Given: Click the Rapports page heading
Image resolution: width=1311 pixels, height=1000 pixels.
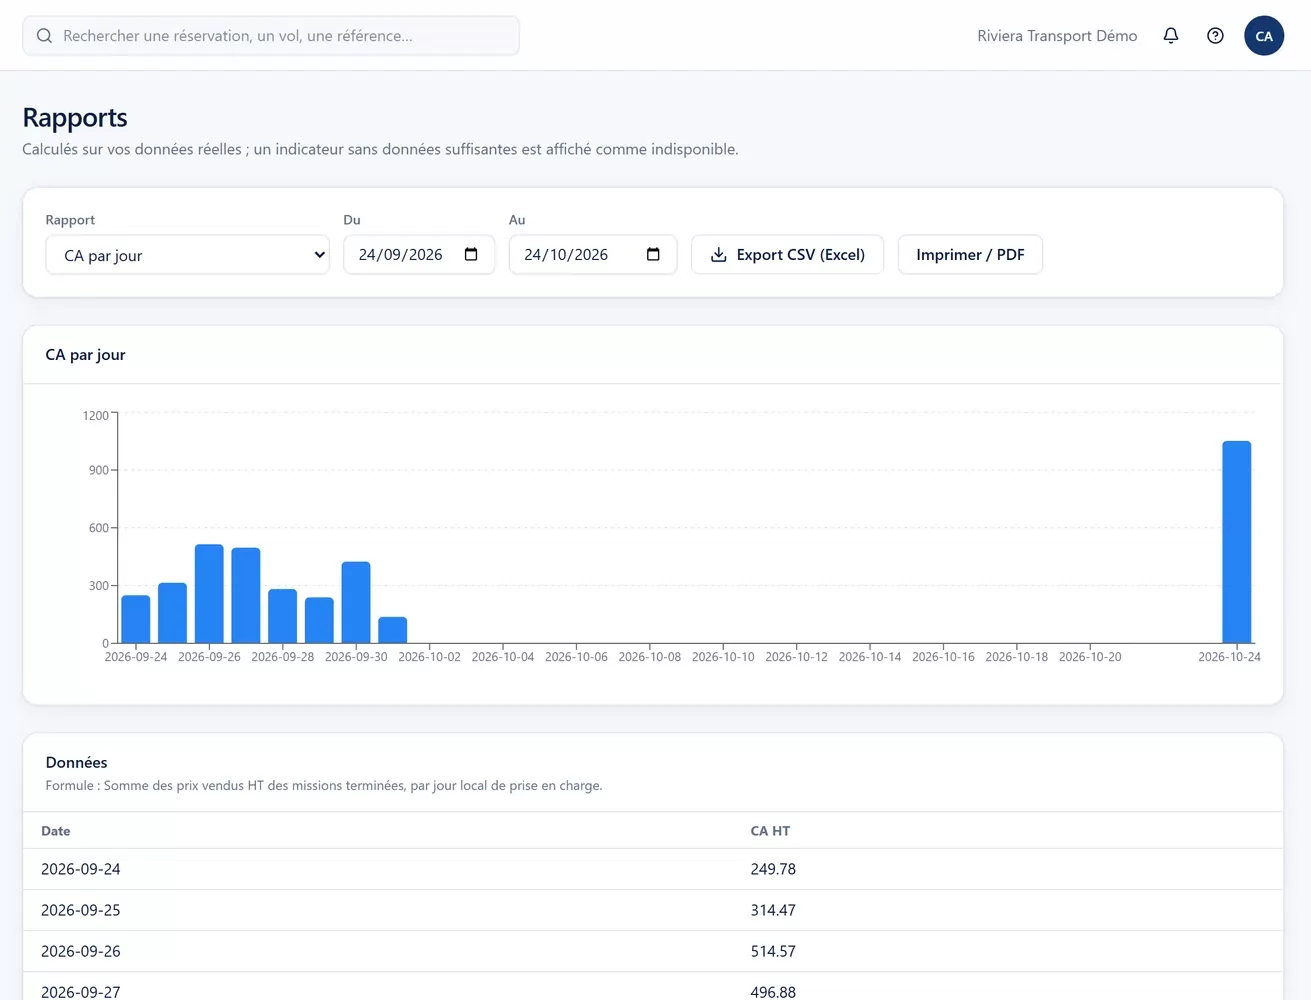Looking at the screenshot, I should pos(75,118).
